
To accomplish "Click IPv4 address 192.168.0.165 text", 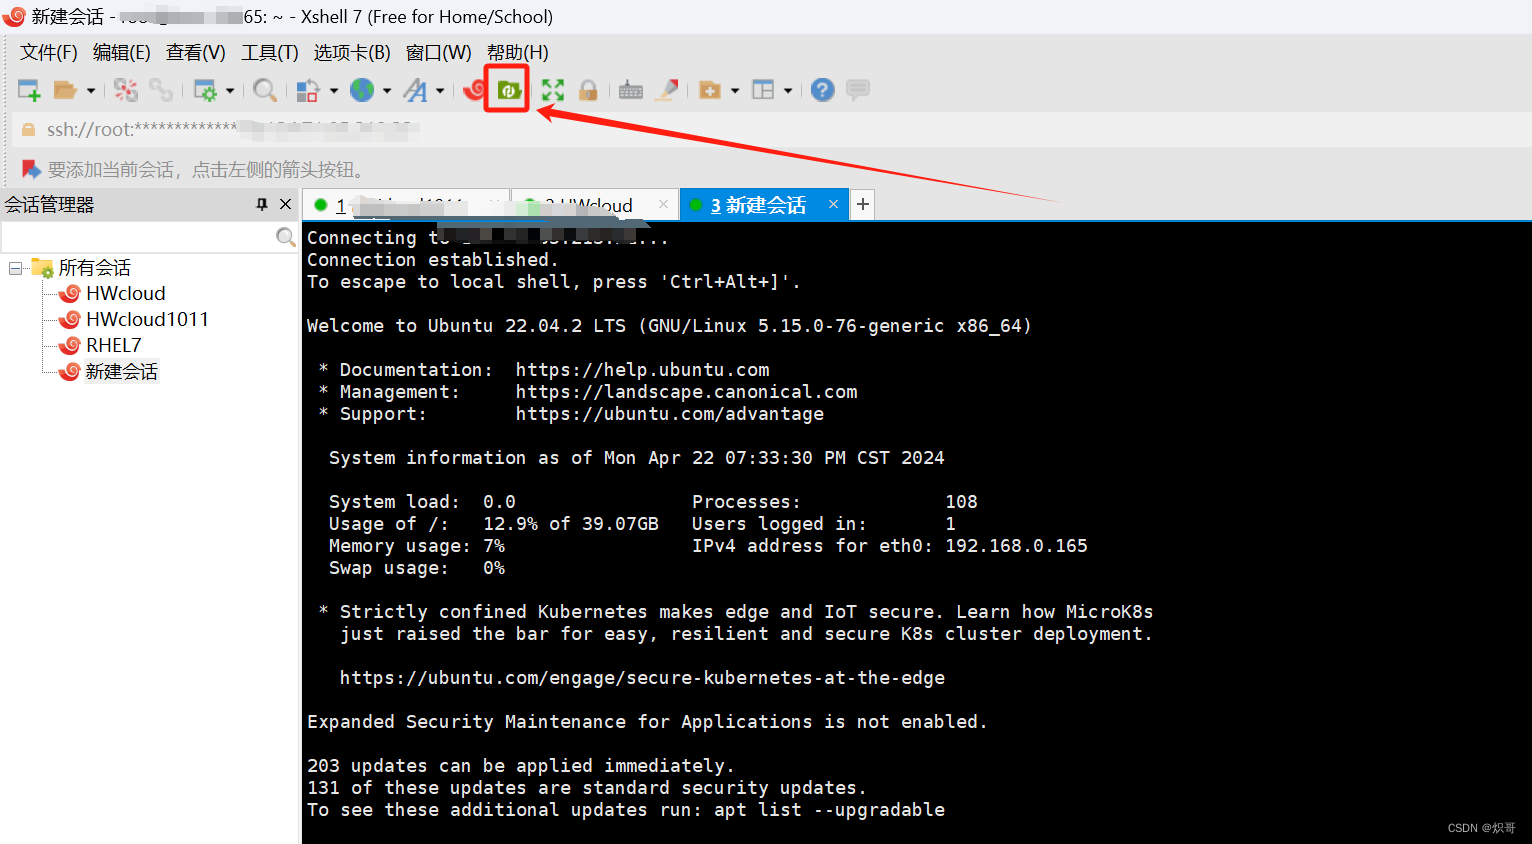I will click(x=1016, y=546).
